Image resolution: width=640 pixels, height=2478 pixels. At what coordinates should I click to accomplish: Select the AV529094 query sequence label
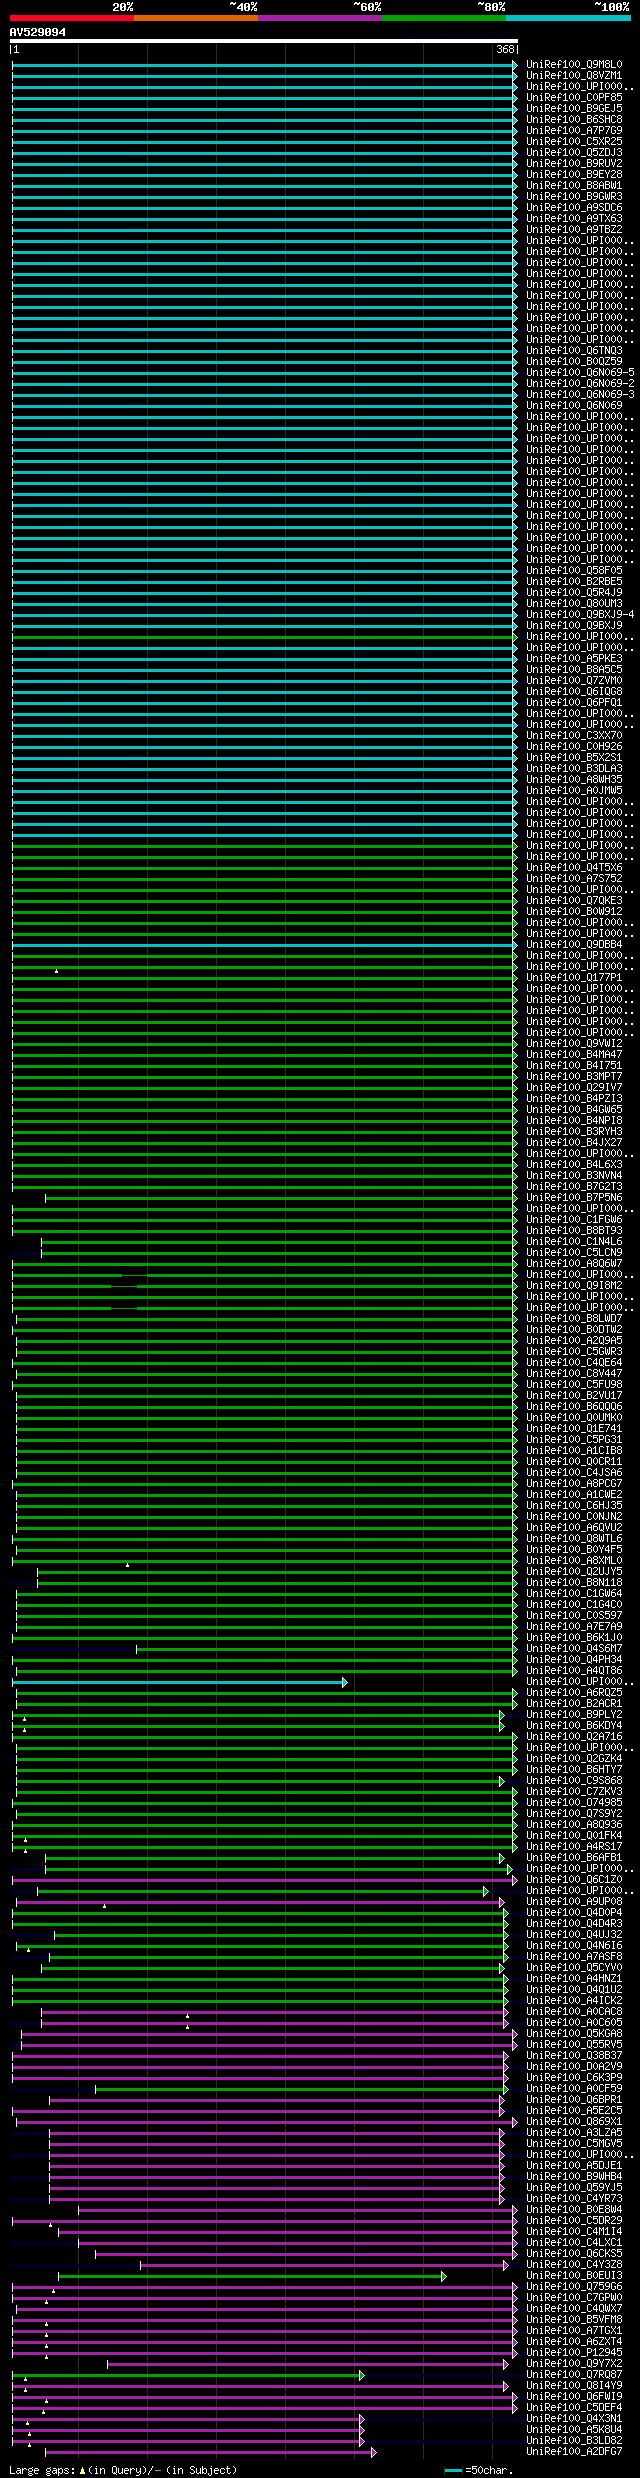click(38, 32)
